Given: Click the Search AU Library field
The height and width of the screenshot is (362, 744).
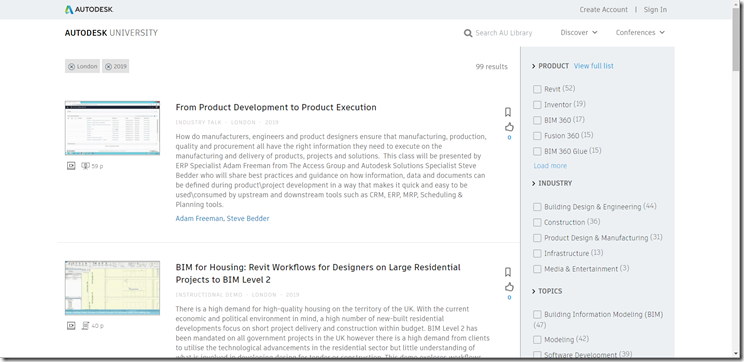Looking at the screenshot, I should pyautogui.click(x=503, y=33).
